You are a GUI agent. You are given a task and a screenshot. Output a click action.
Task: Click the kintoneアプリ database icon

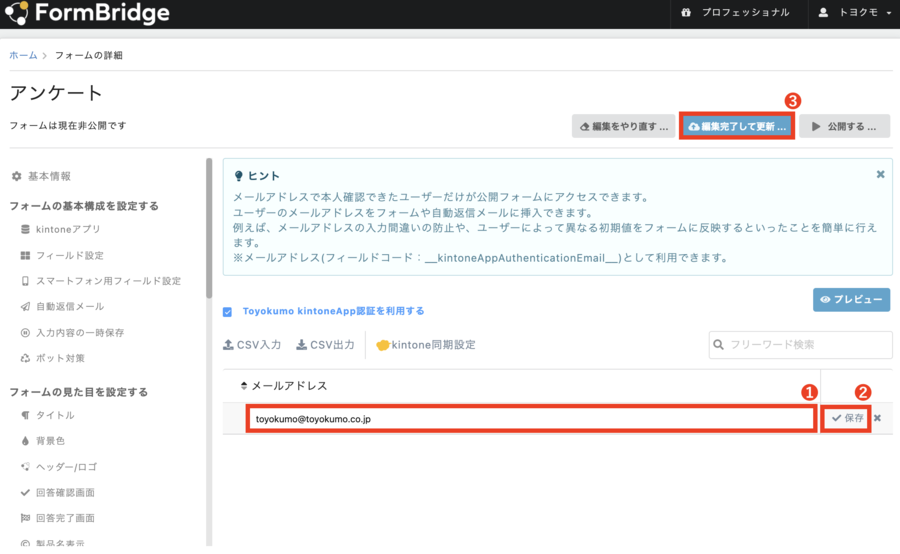tap(25, 230)
